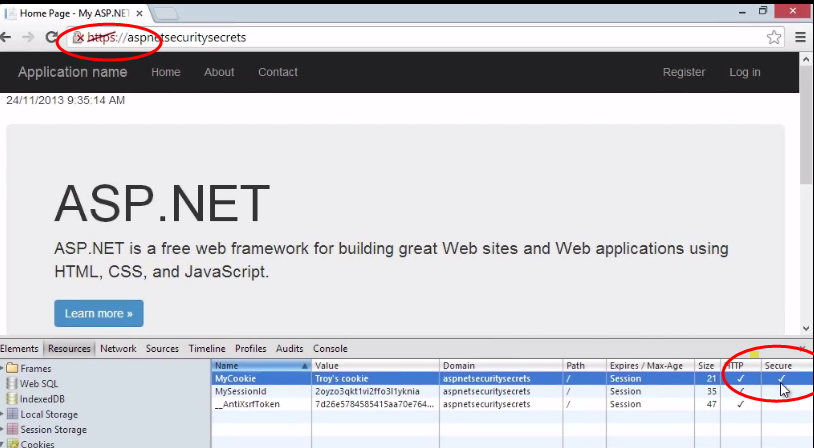Select the __AntiXsrfToken cookie row
This screenshot has width=814, height=448.
click(512, 404)
